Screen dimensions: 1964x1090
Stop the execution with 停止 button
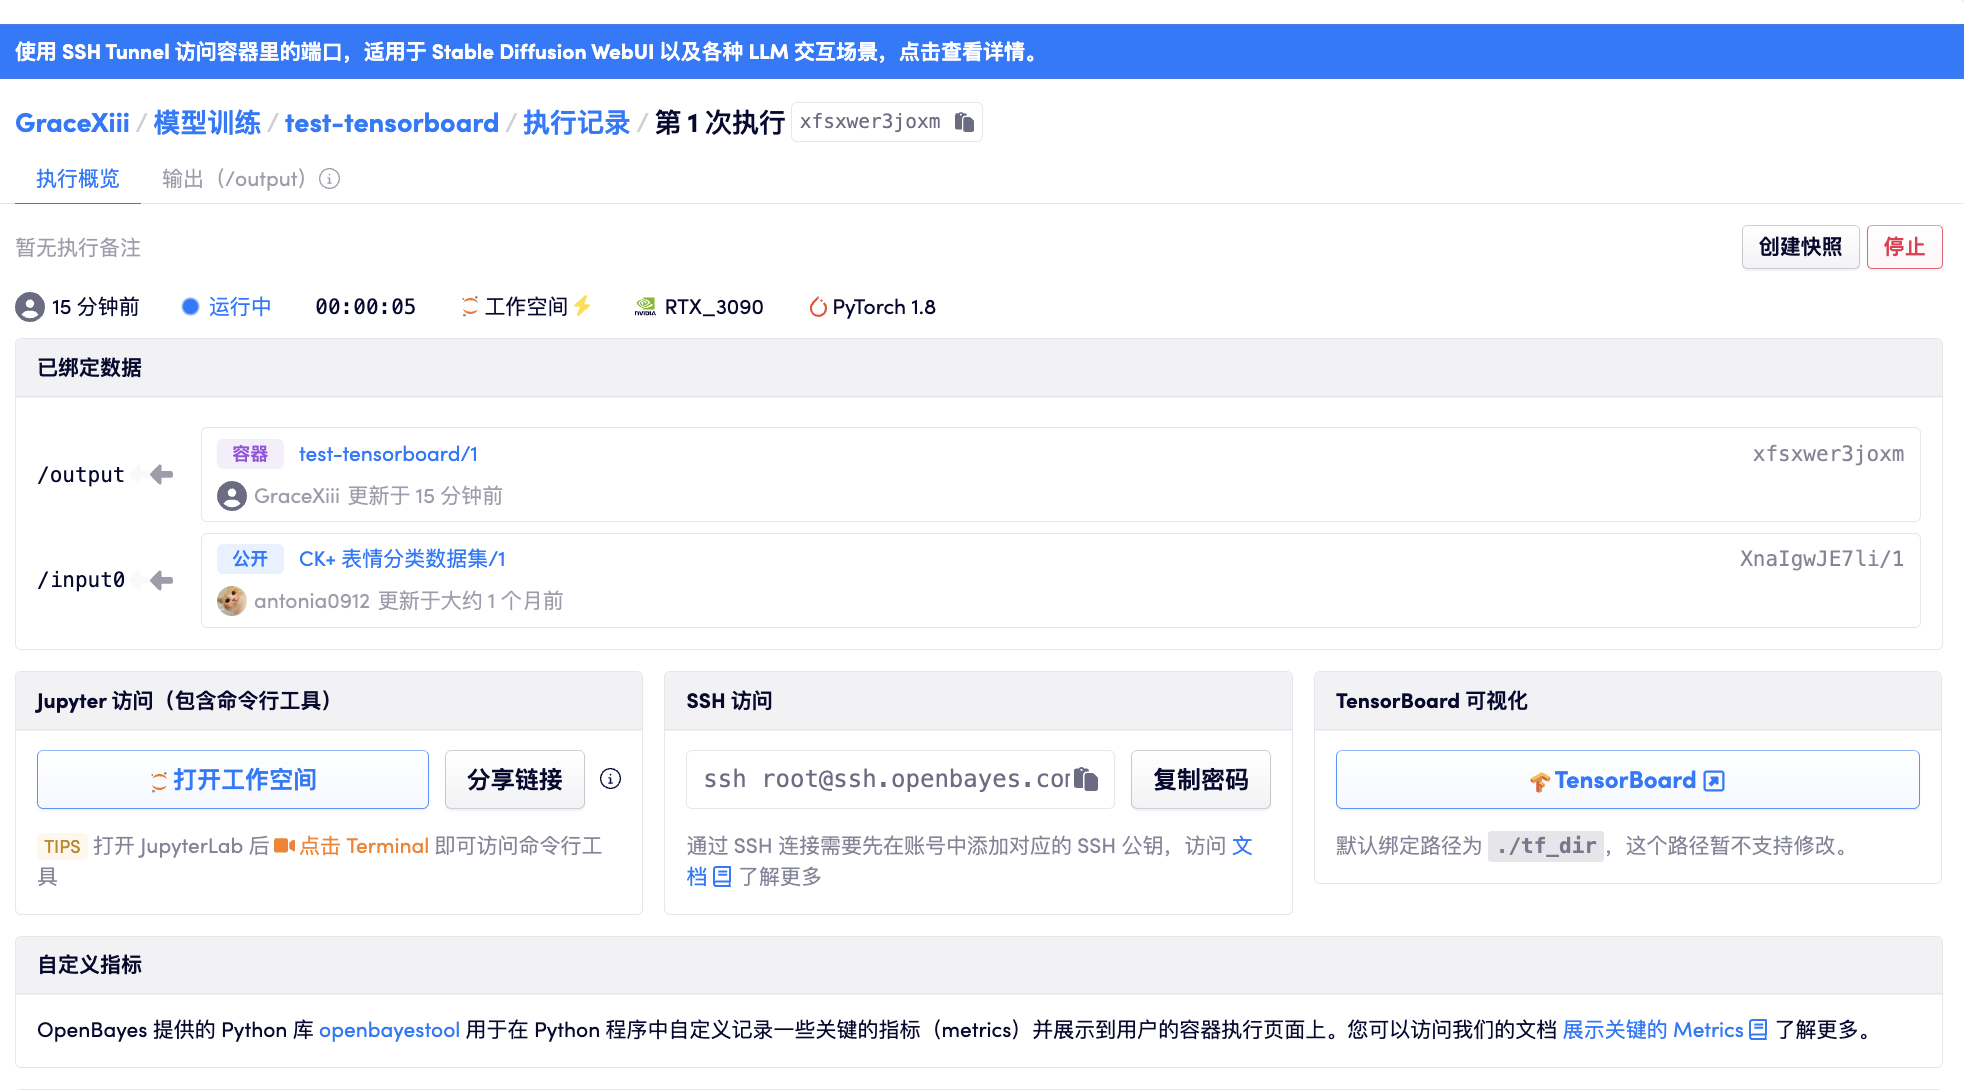click(1903, 247)
